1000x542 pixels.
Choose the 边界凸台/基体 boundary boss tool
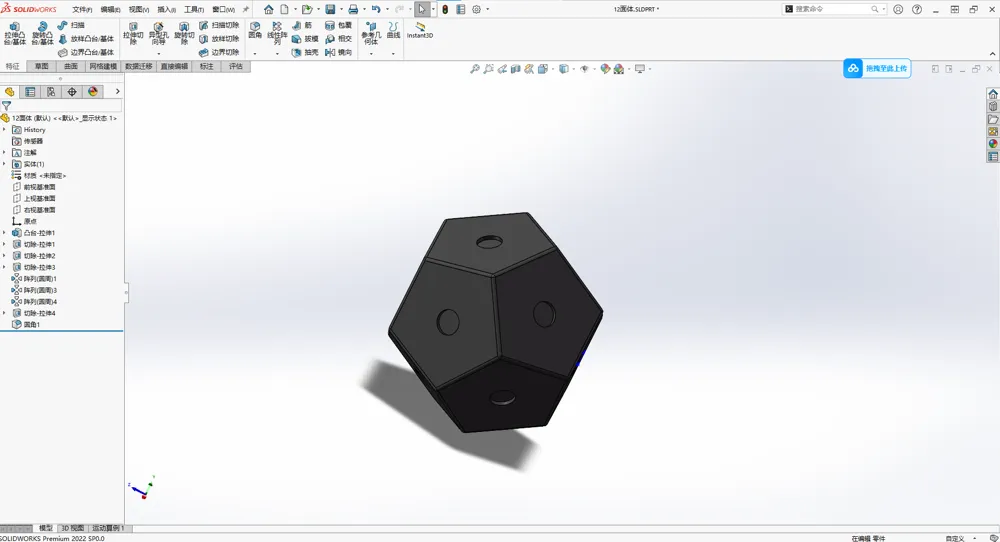pyautogui.click(x=86, y=52)
